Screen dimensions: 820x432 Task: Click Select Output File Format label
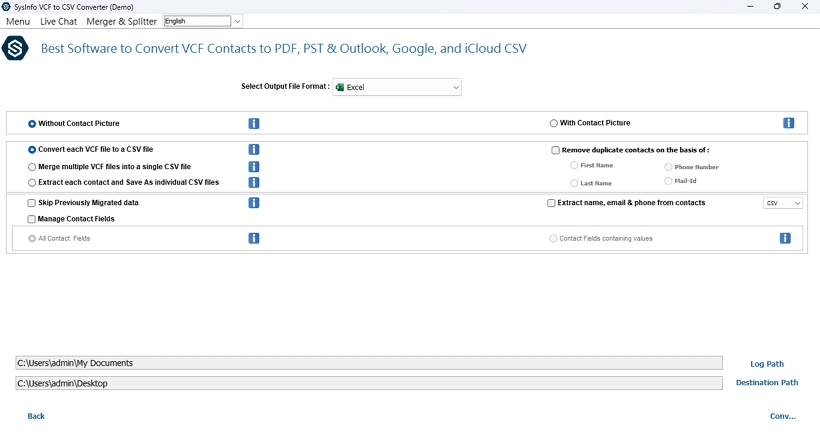coord(285,86)
